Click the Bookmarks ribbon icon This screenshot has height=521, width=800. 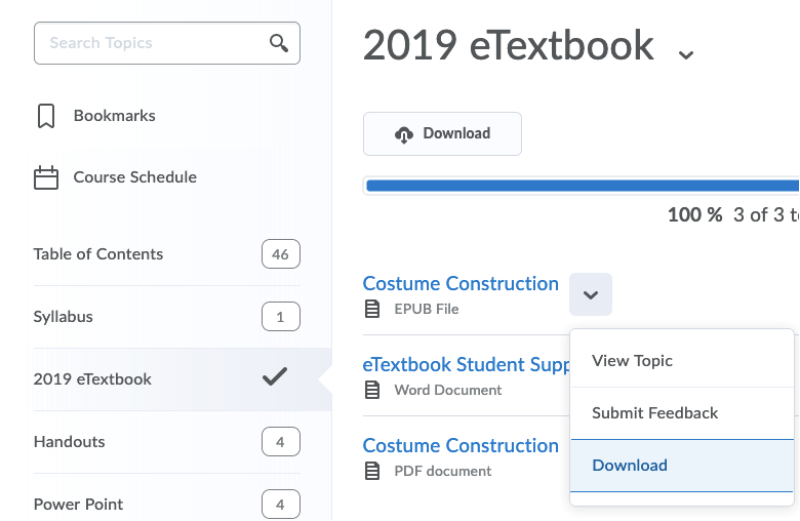46,116
